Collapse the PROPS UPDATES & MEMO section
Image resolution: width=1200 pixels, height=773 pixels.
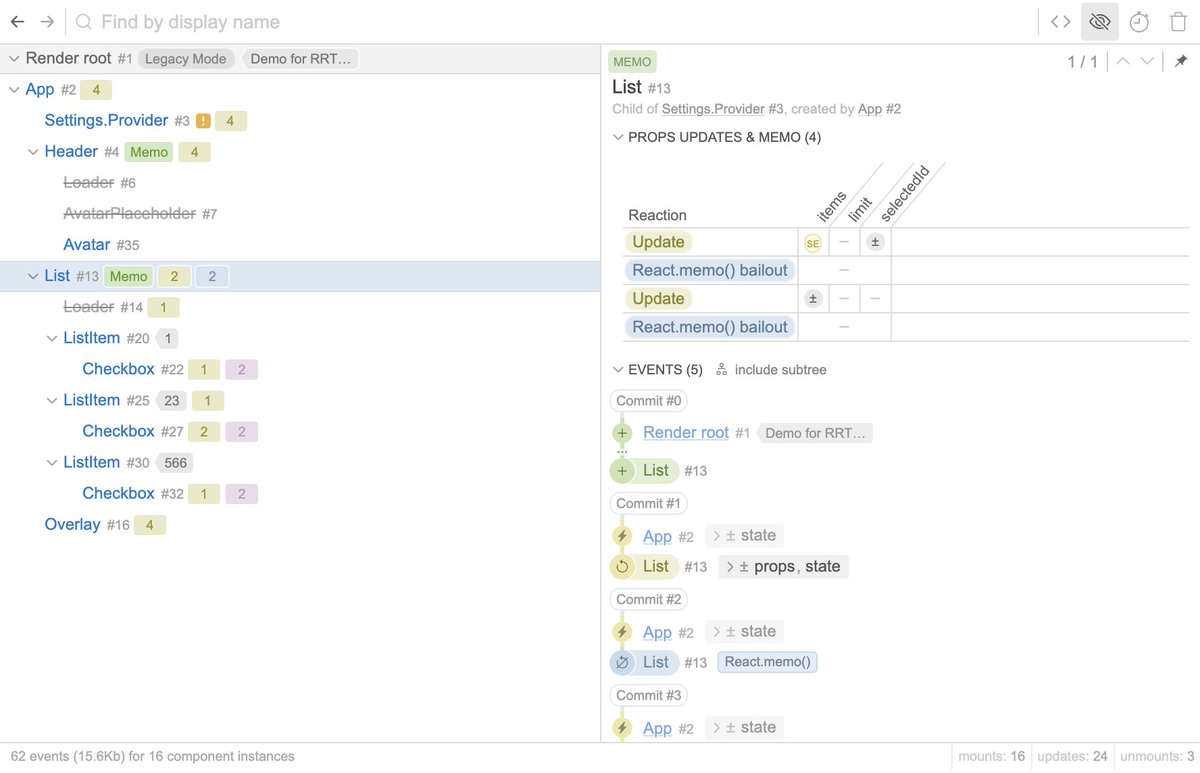[618, 137]
